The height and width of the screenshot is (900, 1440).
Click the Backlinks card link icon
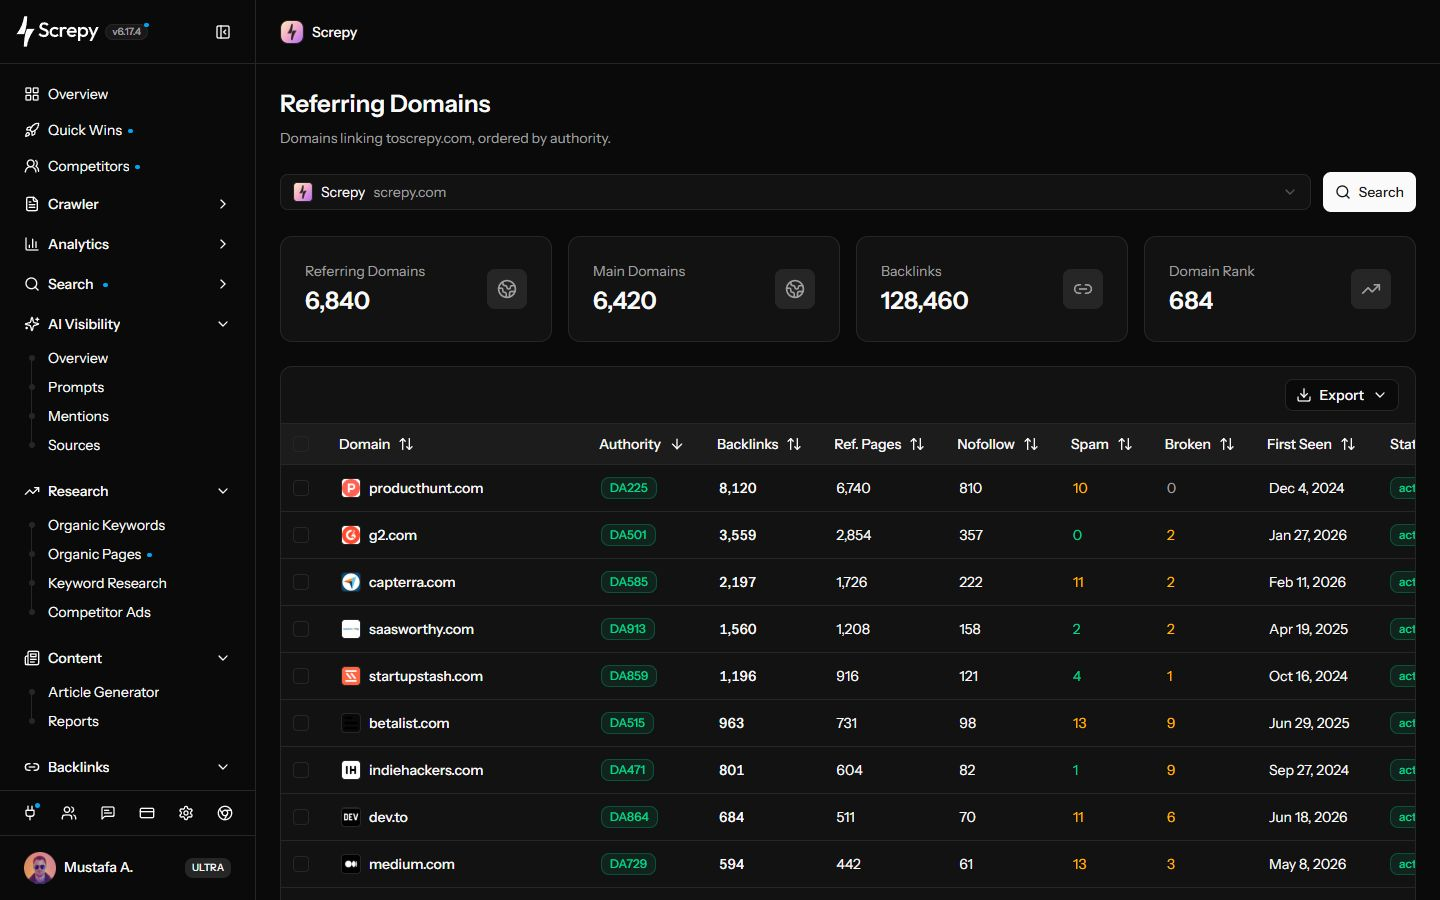[1083, 289]
